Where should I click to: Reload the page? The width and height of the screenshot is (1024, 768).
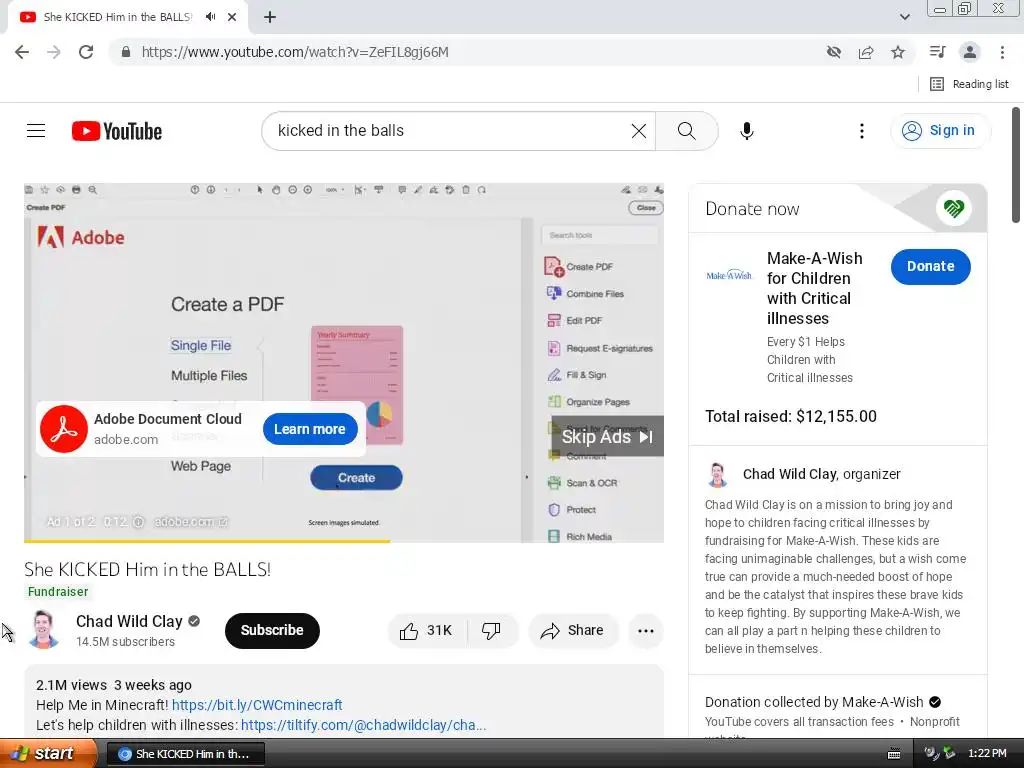[86, 52]
